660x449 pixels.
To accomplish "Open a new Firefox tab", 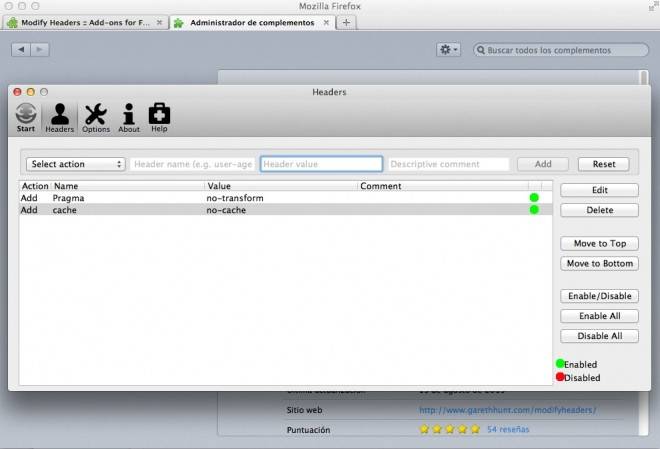I will 346,23.
